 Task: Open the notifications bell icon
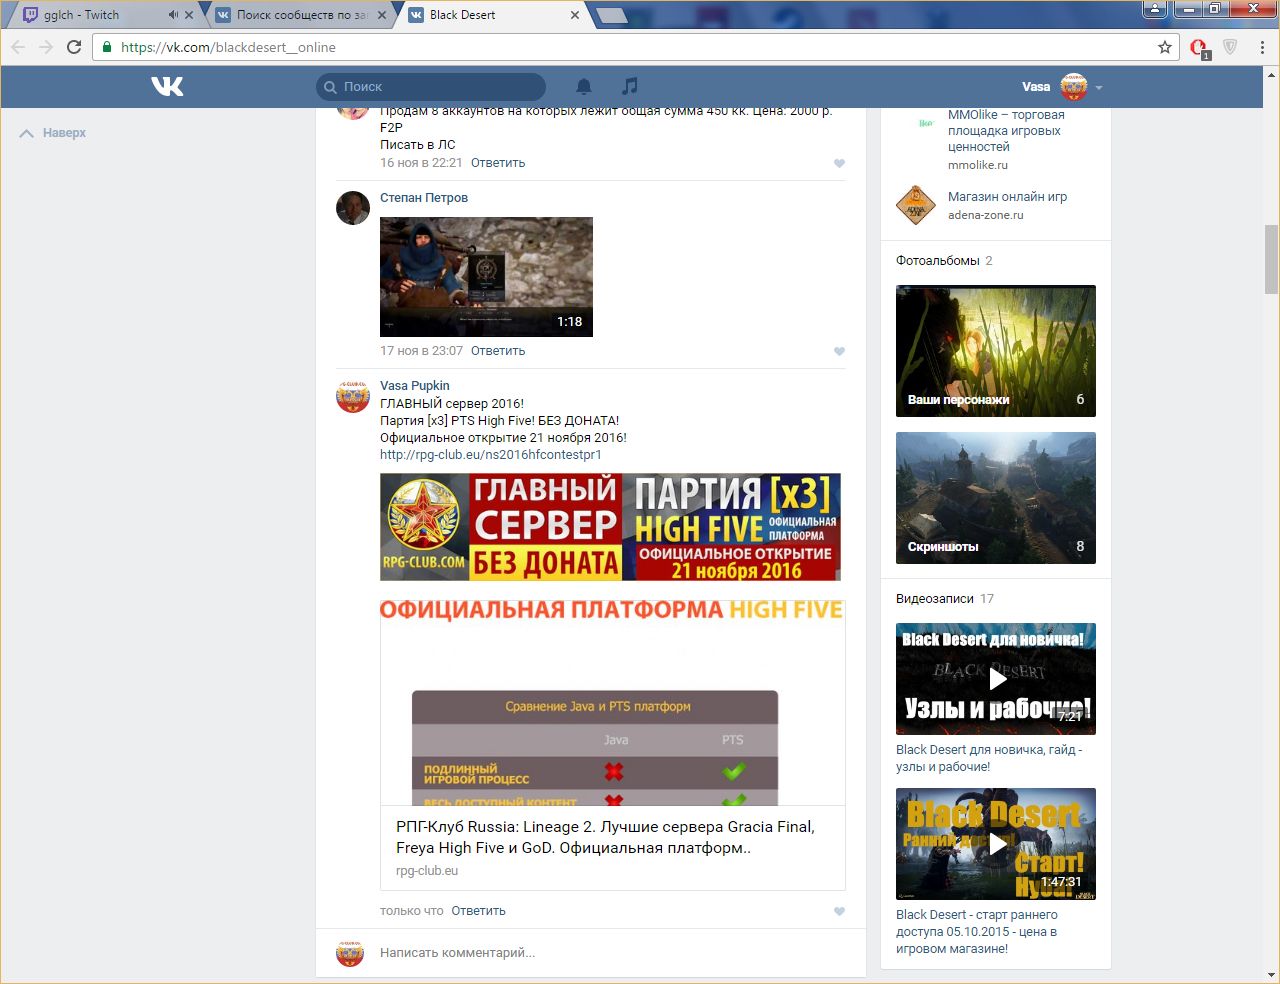584,87
